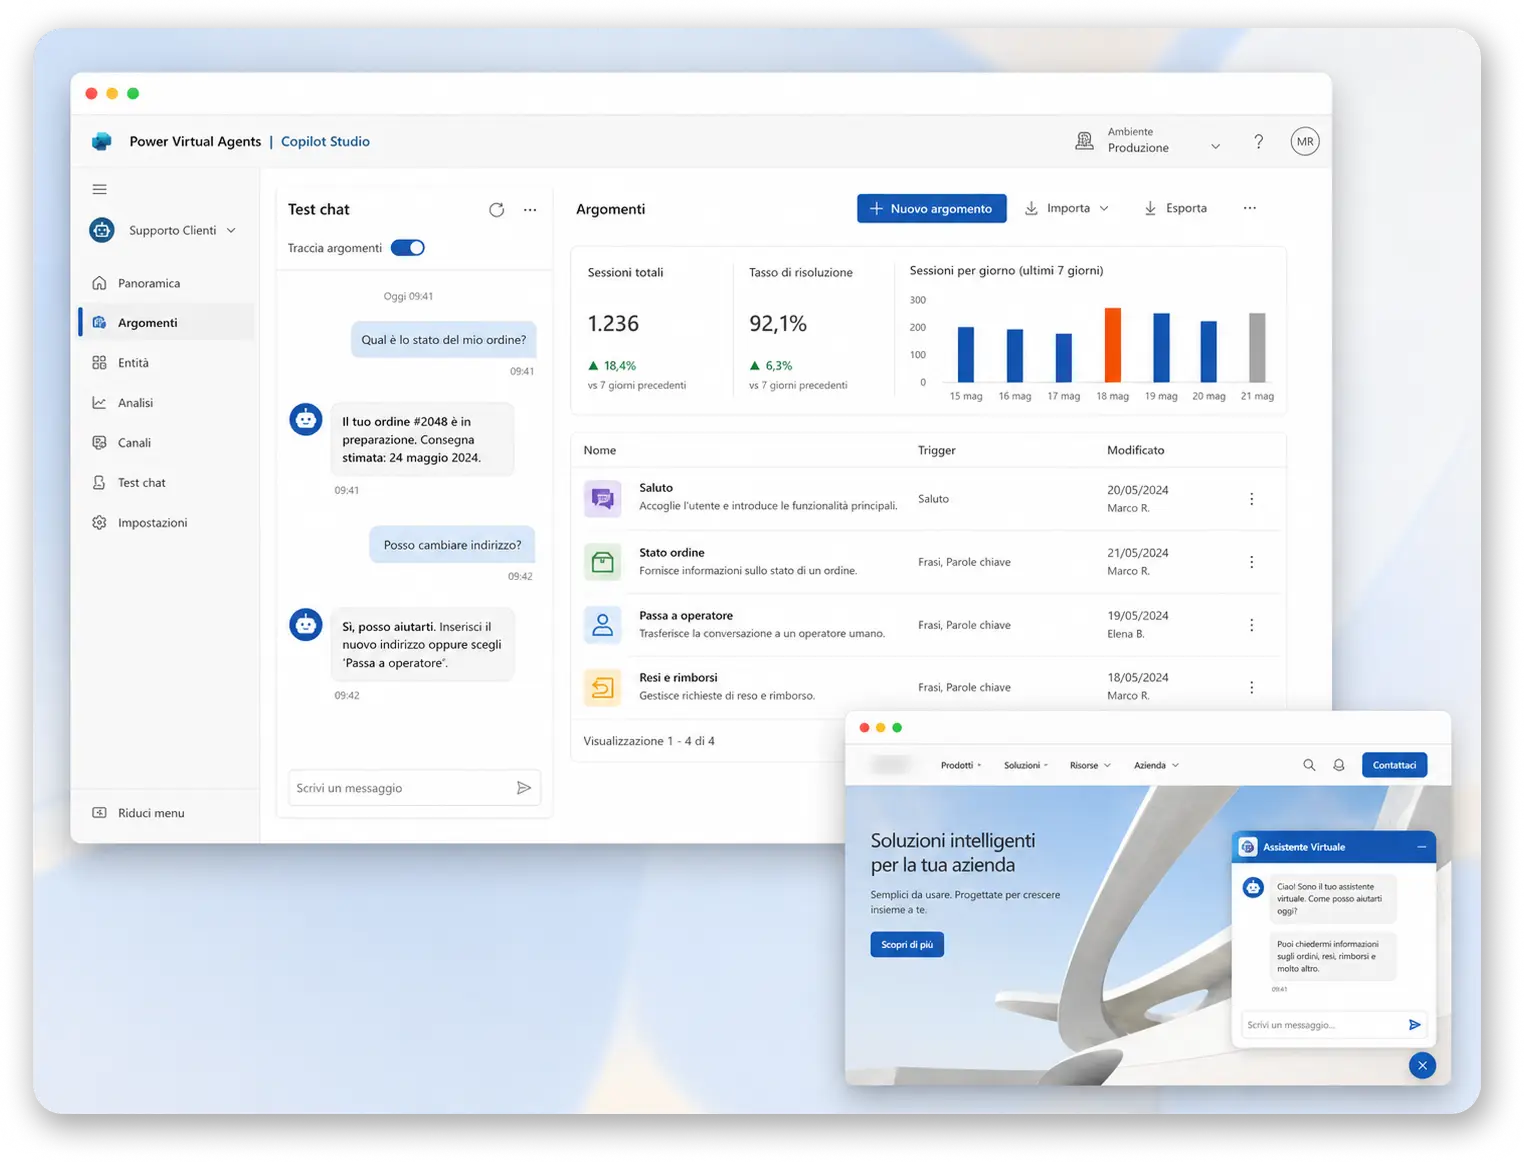Click the Scopri di più button
This screenshot has height=1162, width=1524.
(x=907, y=945)
